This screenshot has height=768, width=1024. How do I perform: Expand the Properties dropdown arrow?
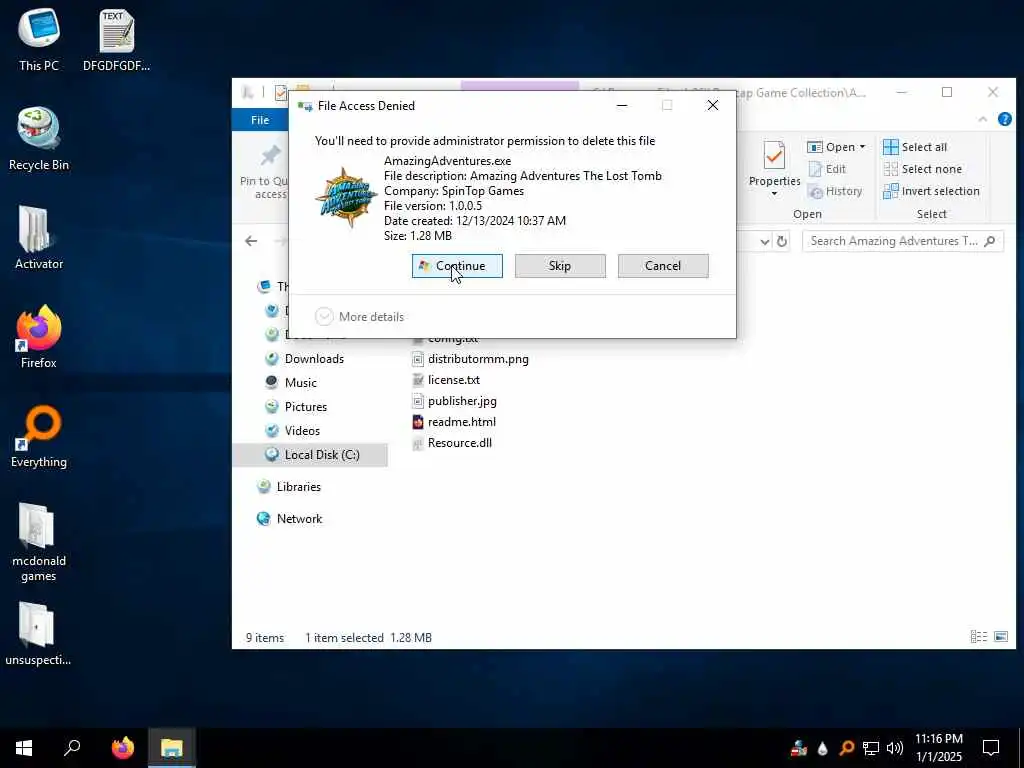775,193
